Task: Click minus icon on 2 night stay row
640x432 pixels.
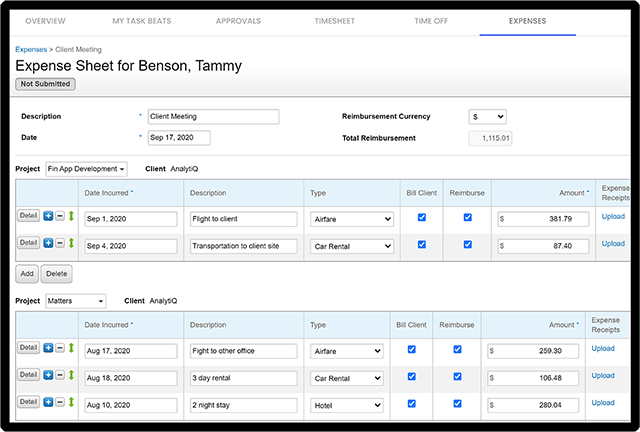Action: point(60,402)
